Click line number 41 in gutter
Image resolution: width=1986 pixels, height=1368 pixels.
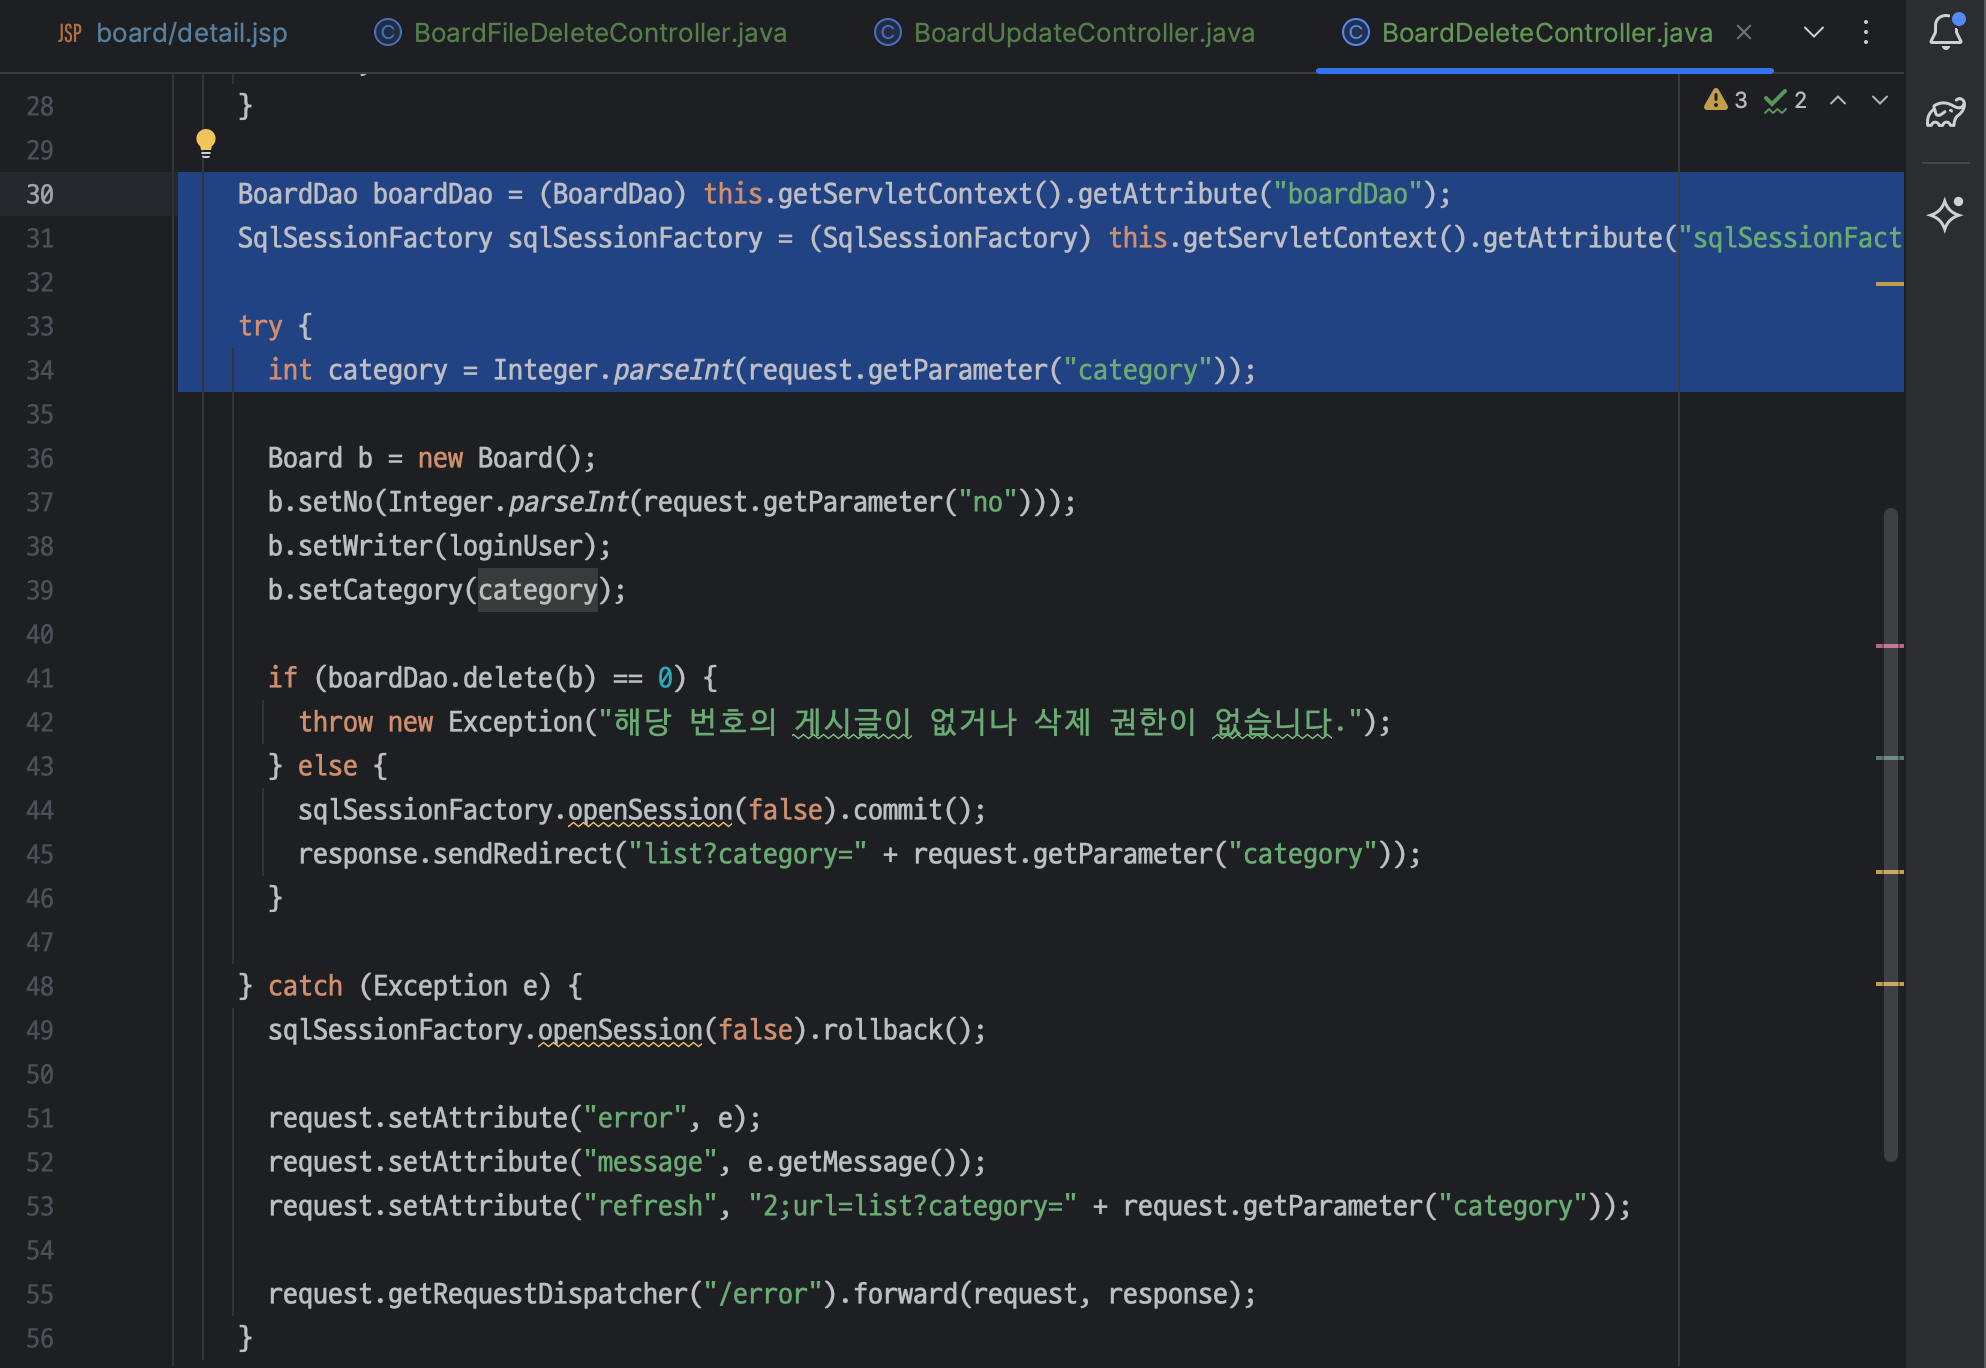[40, 678]
